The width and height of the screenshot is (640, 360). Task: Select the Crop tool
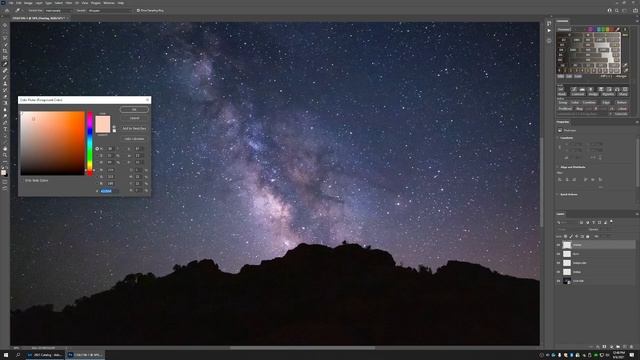5,51
